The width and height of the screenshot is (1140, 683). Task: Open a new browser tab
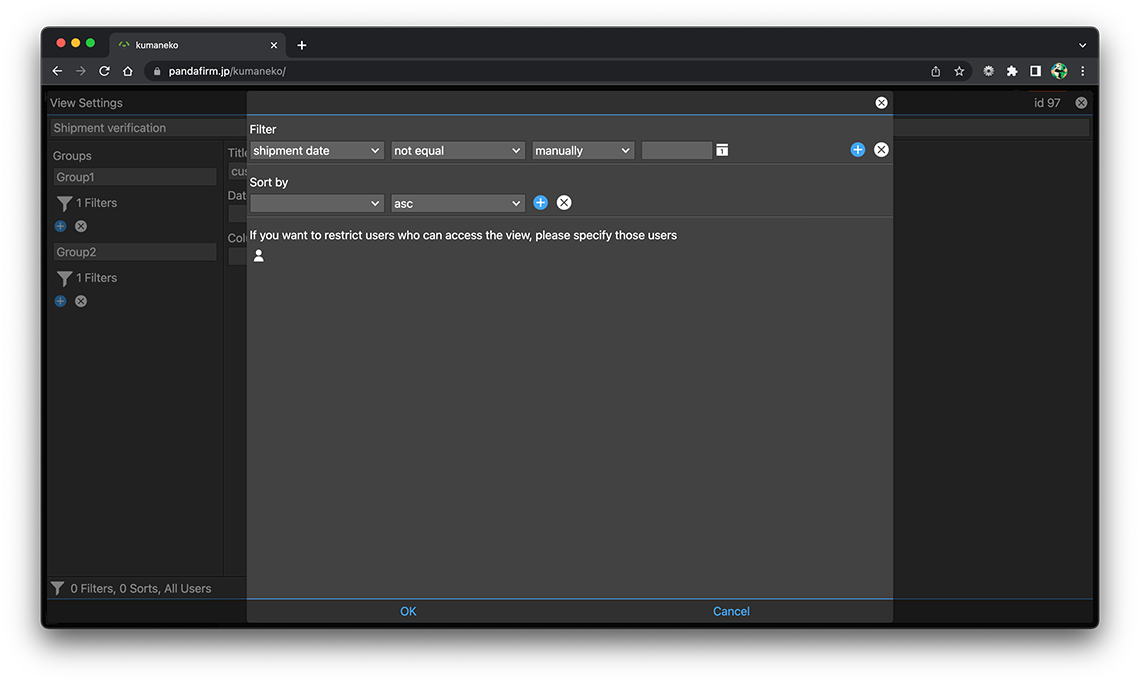point(302,45)
